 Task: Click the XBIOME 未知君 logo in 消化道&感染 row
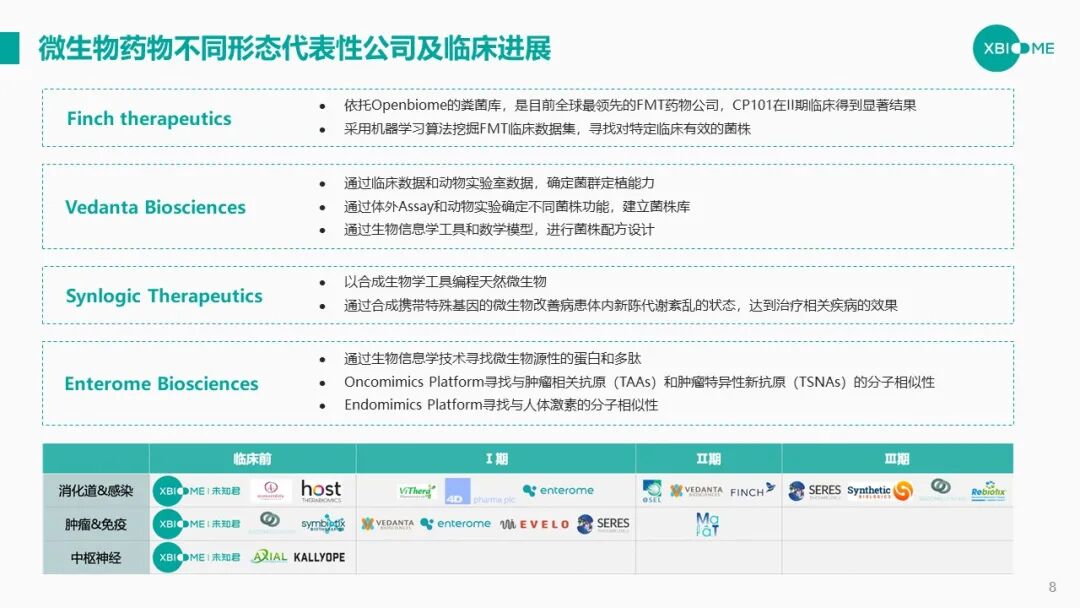(x=196, y=491)
